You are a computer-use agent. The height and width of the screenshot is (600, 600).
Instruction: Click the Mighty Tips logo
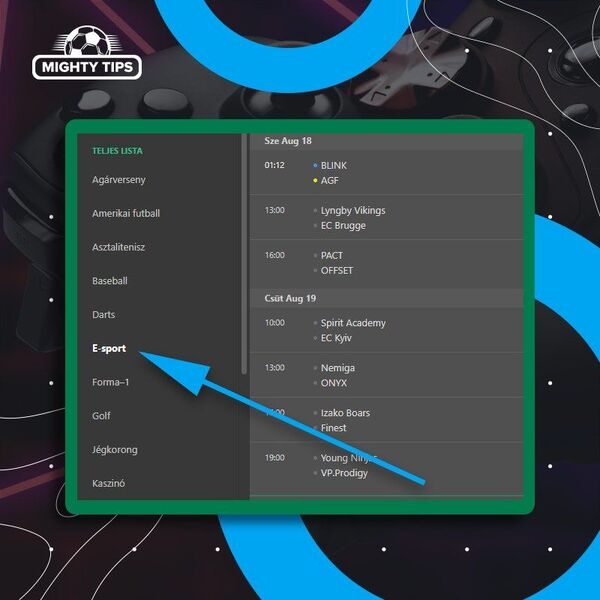(87, 53)
